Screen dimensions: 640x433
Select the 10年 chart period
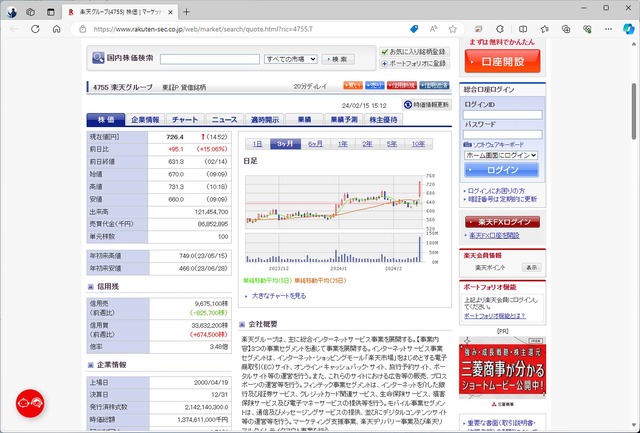click(x=418, y=144)
